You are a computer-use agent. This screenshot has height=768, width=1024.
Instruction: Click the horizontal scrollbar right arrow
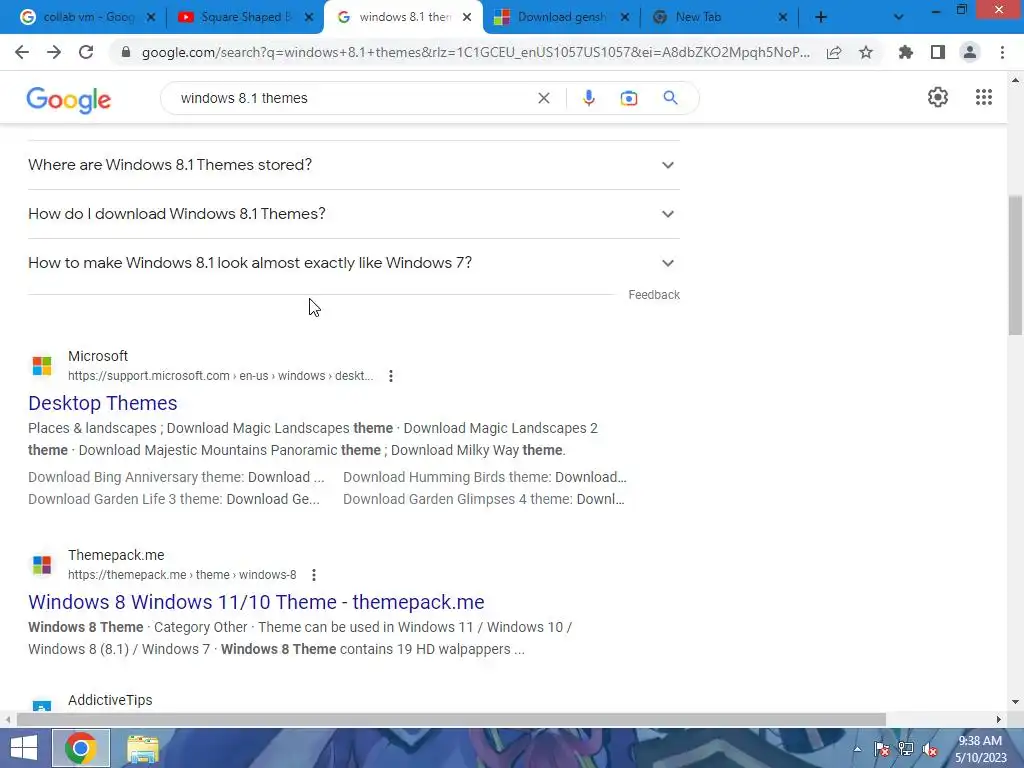(x=999, y=720)
